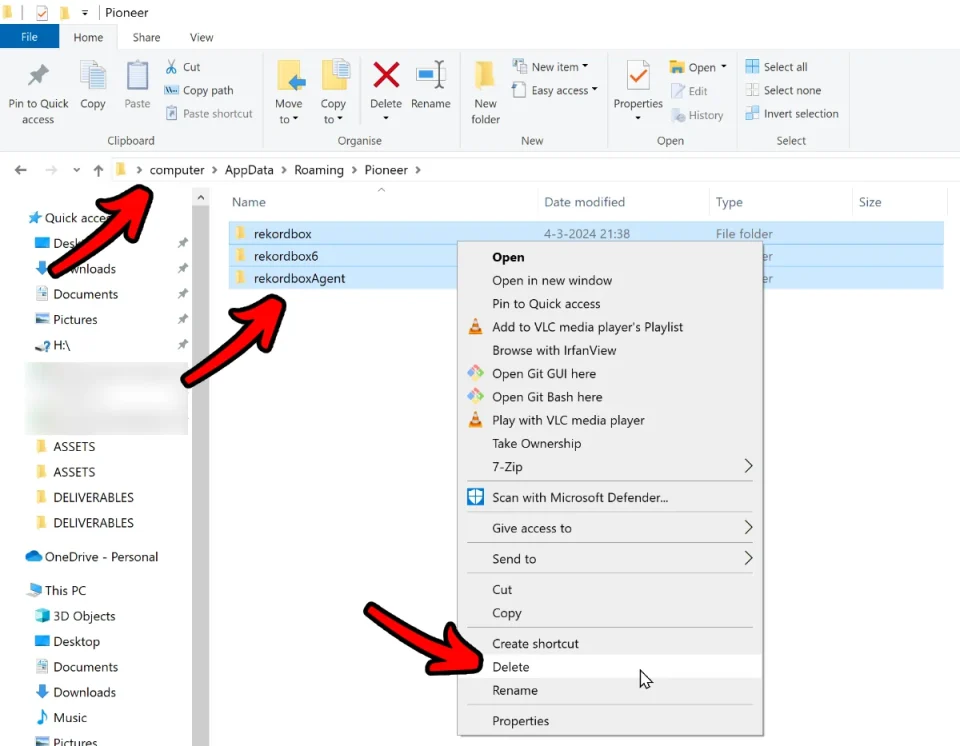Click Copy path in the ribbon

click(199, 90)
